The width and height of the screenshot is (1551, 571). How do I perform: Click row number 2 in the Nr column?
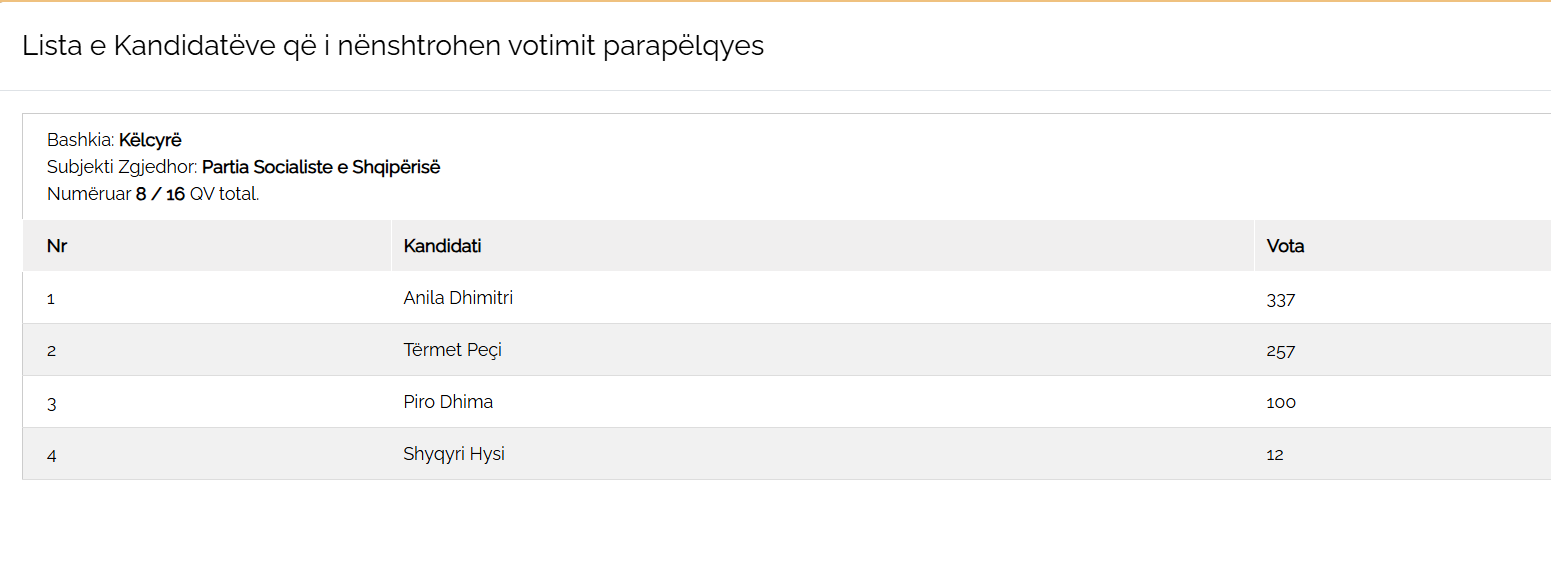click(51, 351)
